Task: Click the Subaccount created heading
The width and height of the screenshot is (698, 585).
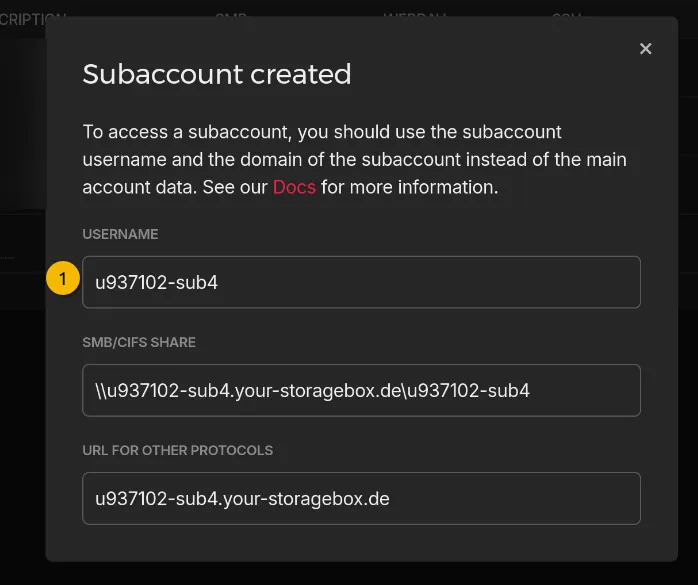Action: 217,74
